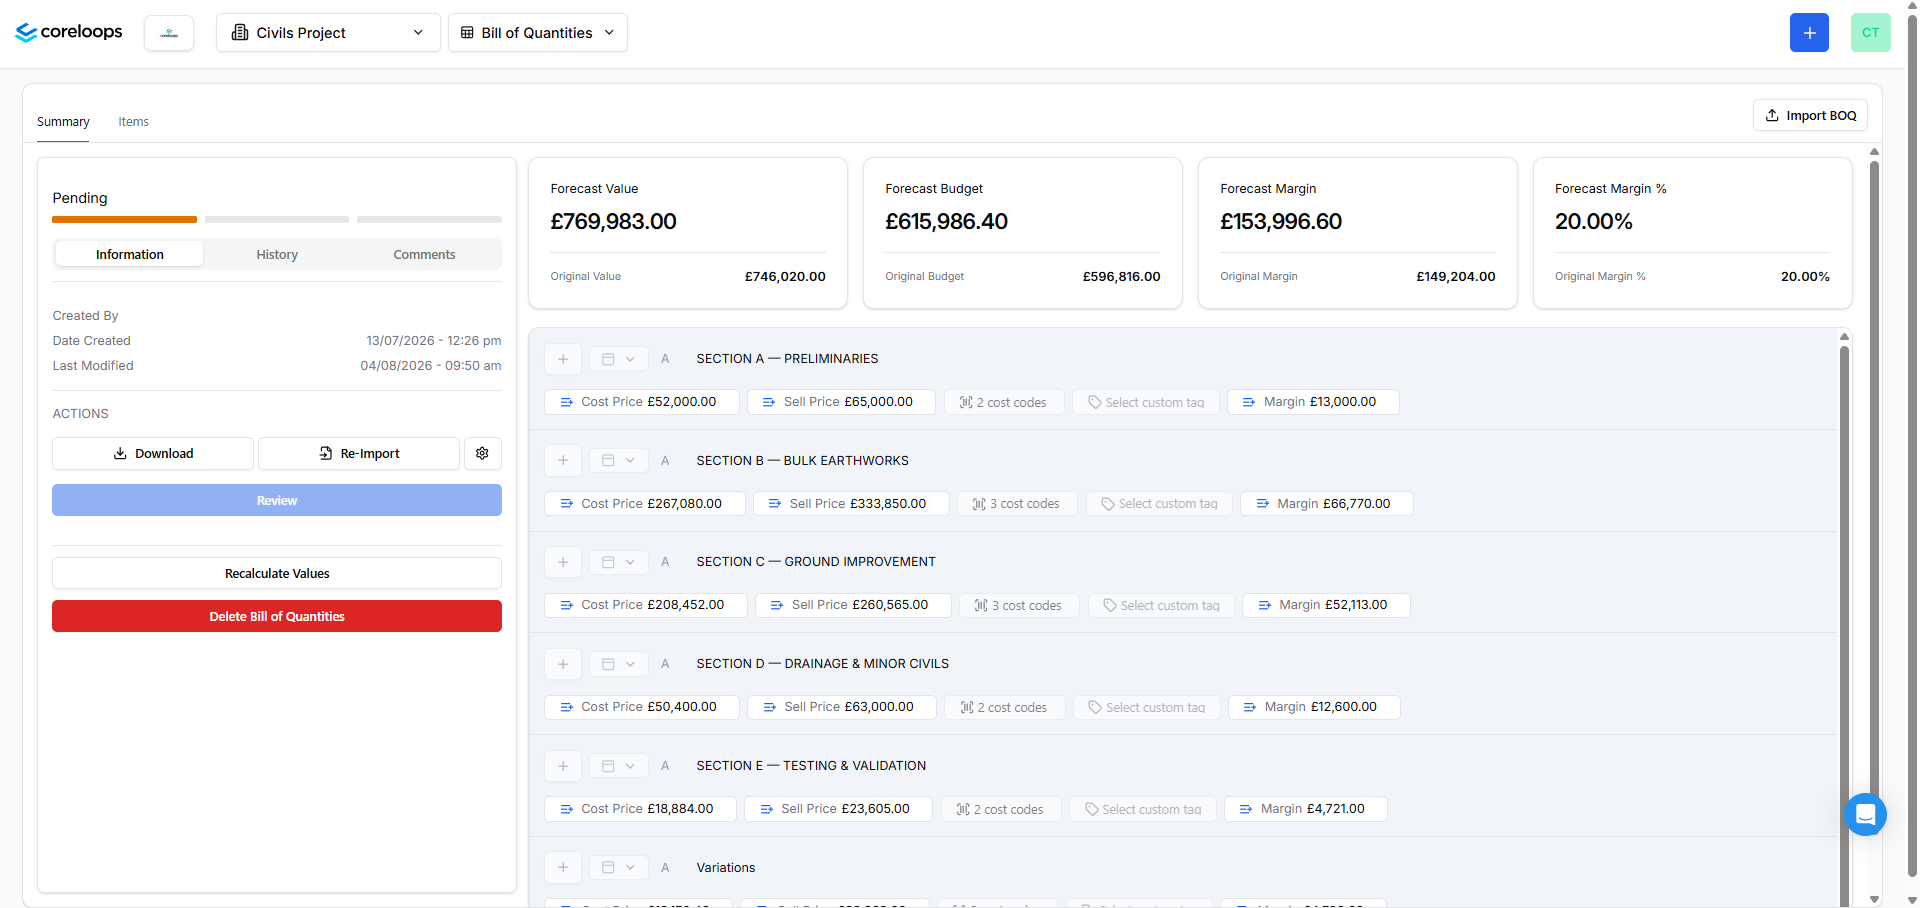Click the Pending progress bar first step

click(x=124, y=219)
